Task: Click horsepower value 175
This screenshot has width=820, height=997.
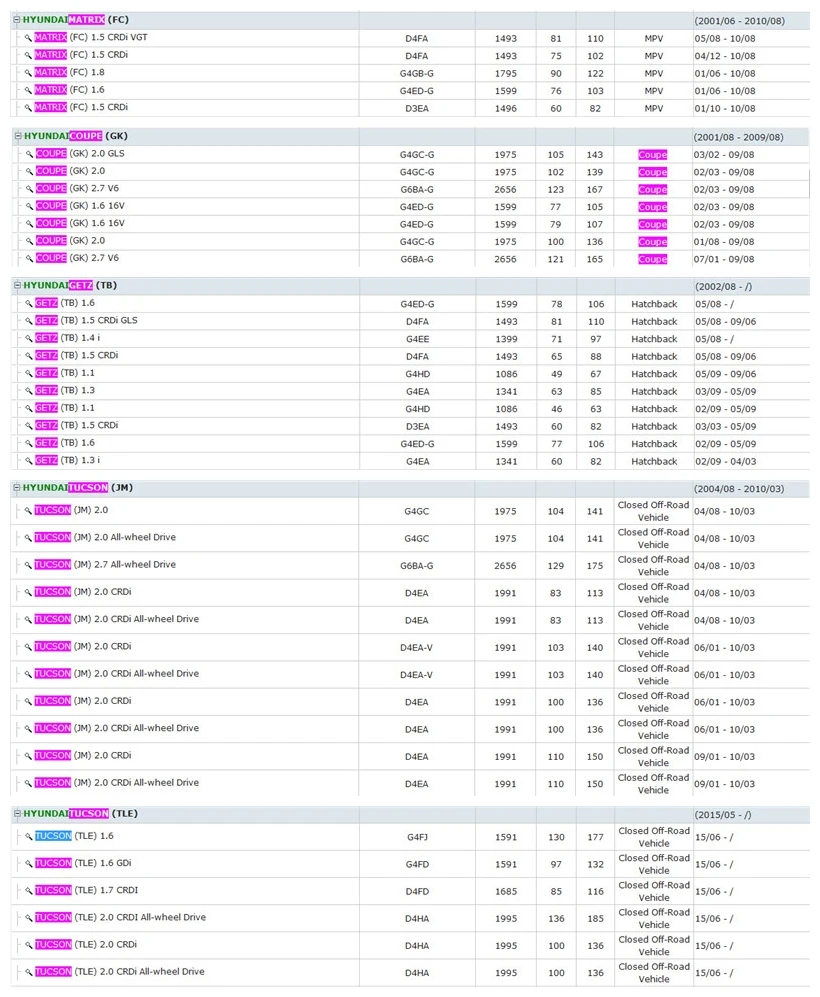Action: pos(595,565)
